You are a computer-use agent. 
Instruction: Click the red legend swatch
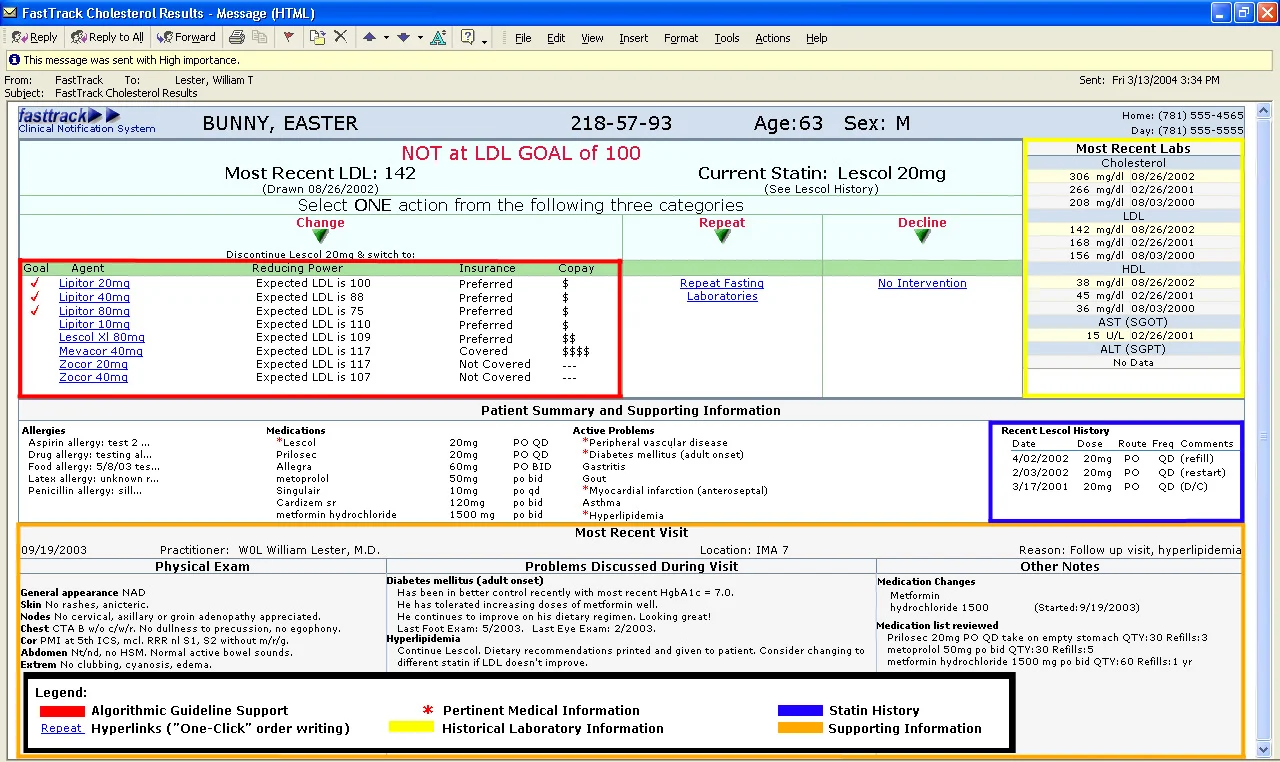point(62,711)
